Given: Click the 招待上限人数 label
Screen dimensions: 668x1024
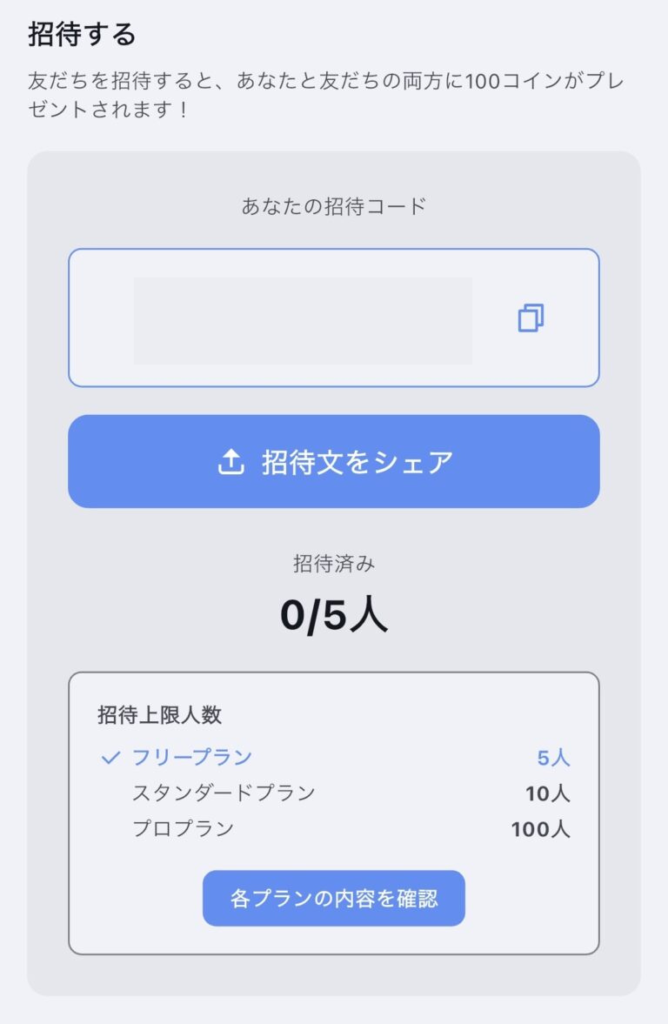Looking at the screenshot, I should pos(159,715).
